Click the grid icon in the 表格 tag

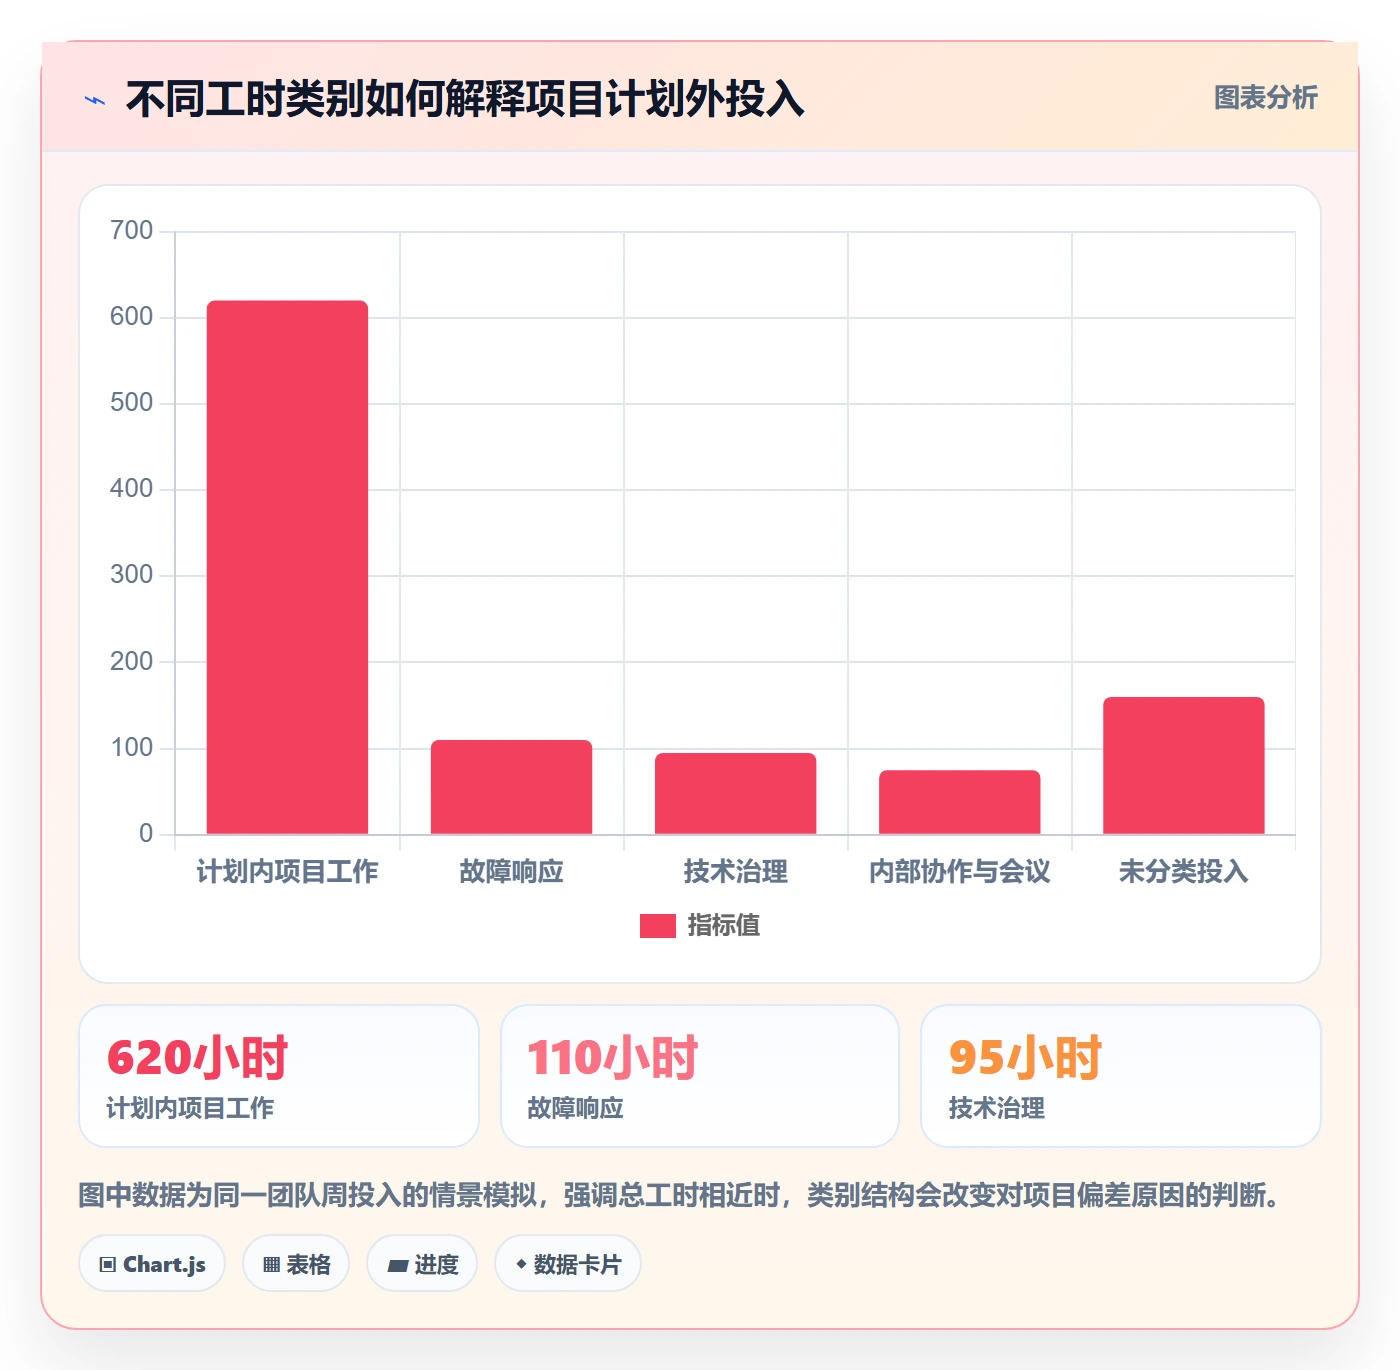click(271, 1265)
